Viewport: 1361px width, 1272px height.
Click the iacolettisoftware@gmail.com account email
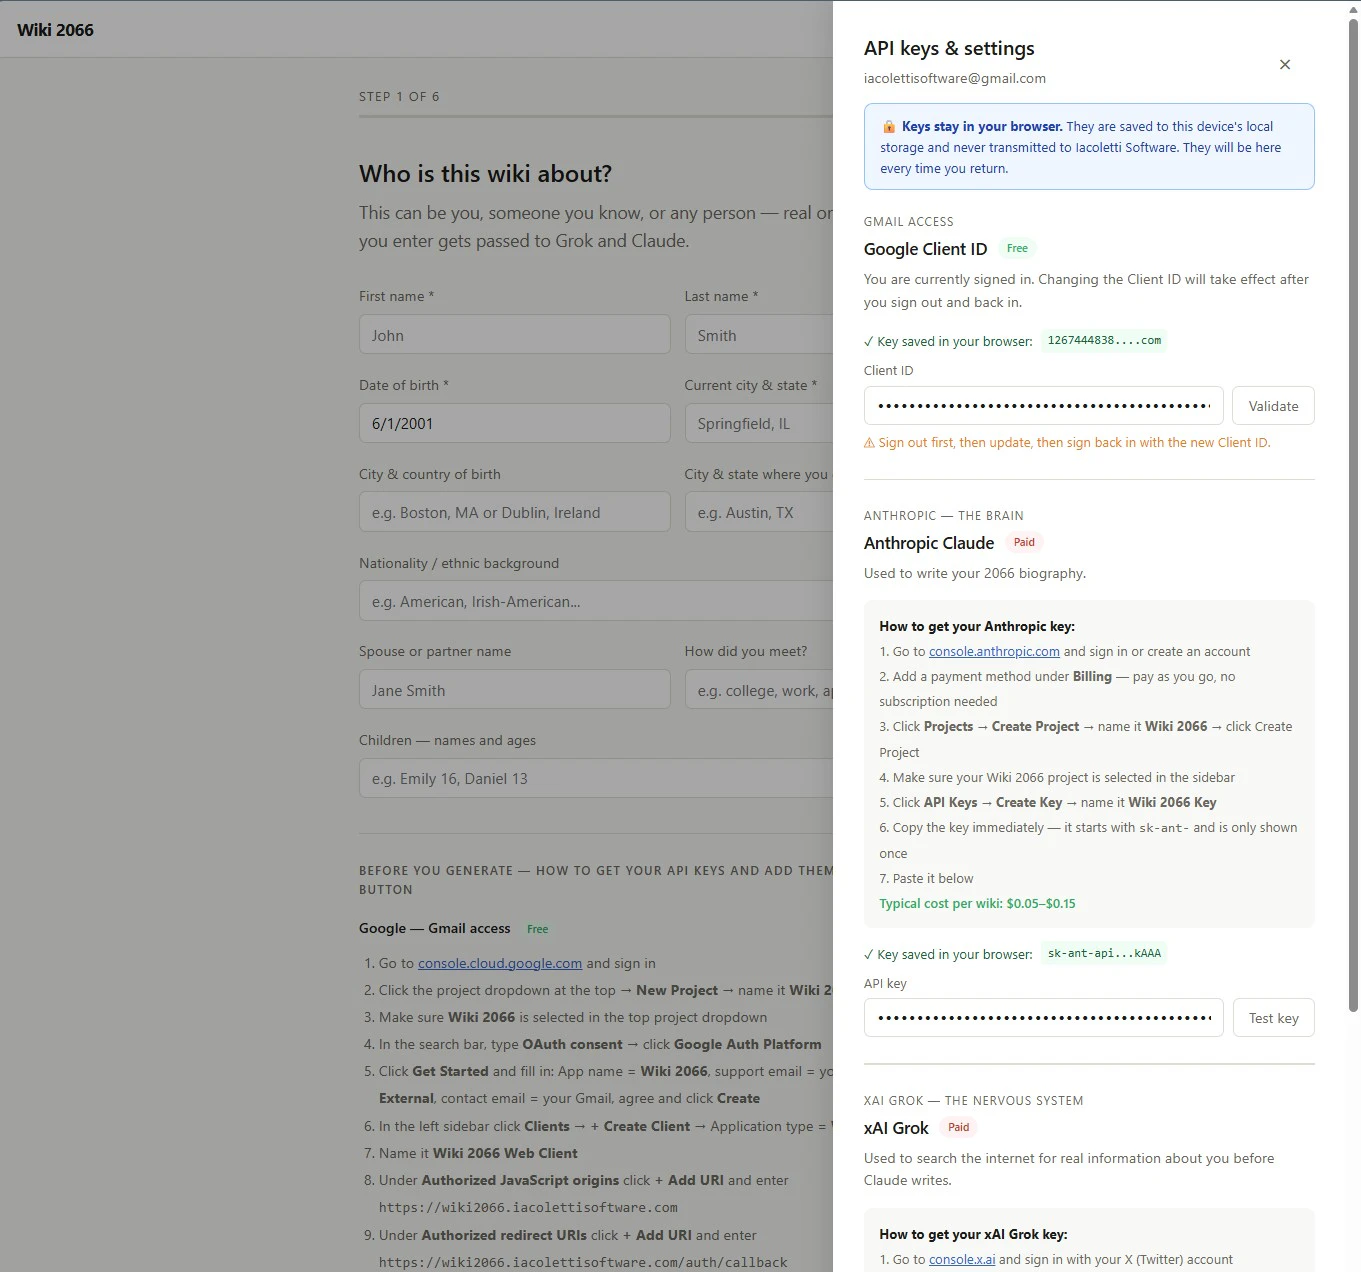point(954,78)
